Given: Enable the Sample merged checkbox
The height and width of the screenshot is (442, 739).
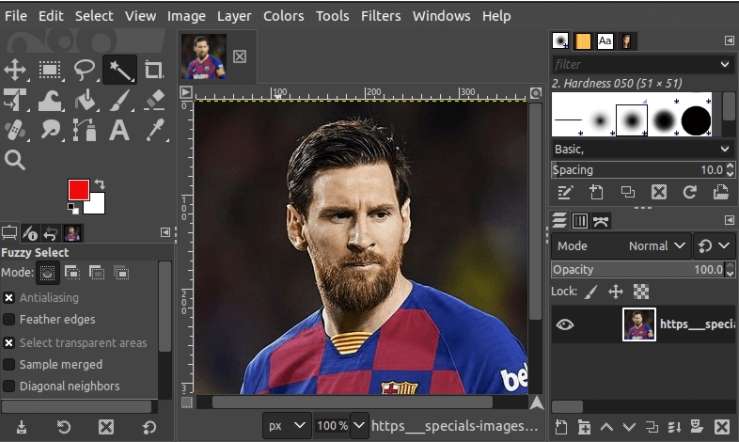Looking at the screenshot, I should (x=9, y=365).
